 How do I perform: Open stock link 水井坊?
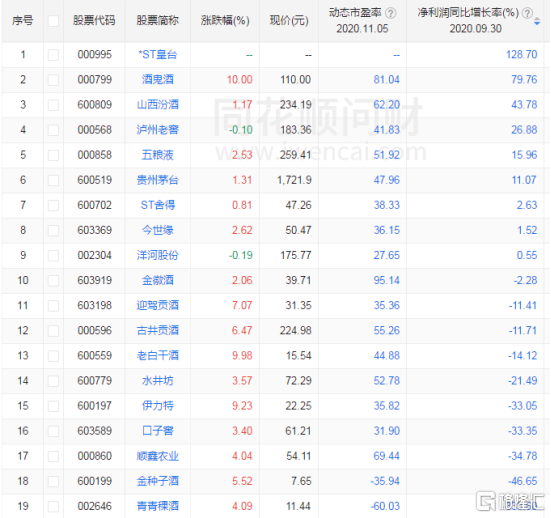[x=157, y=381]
